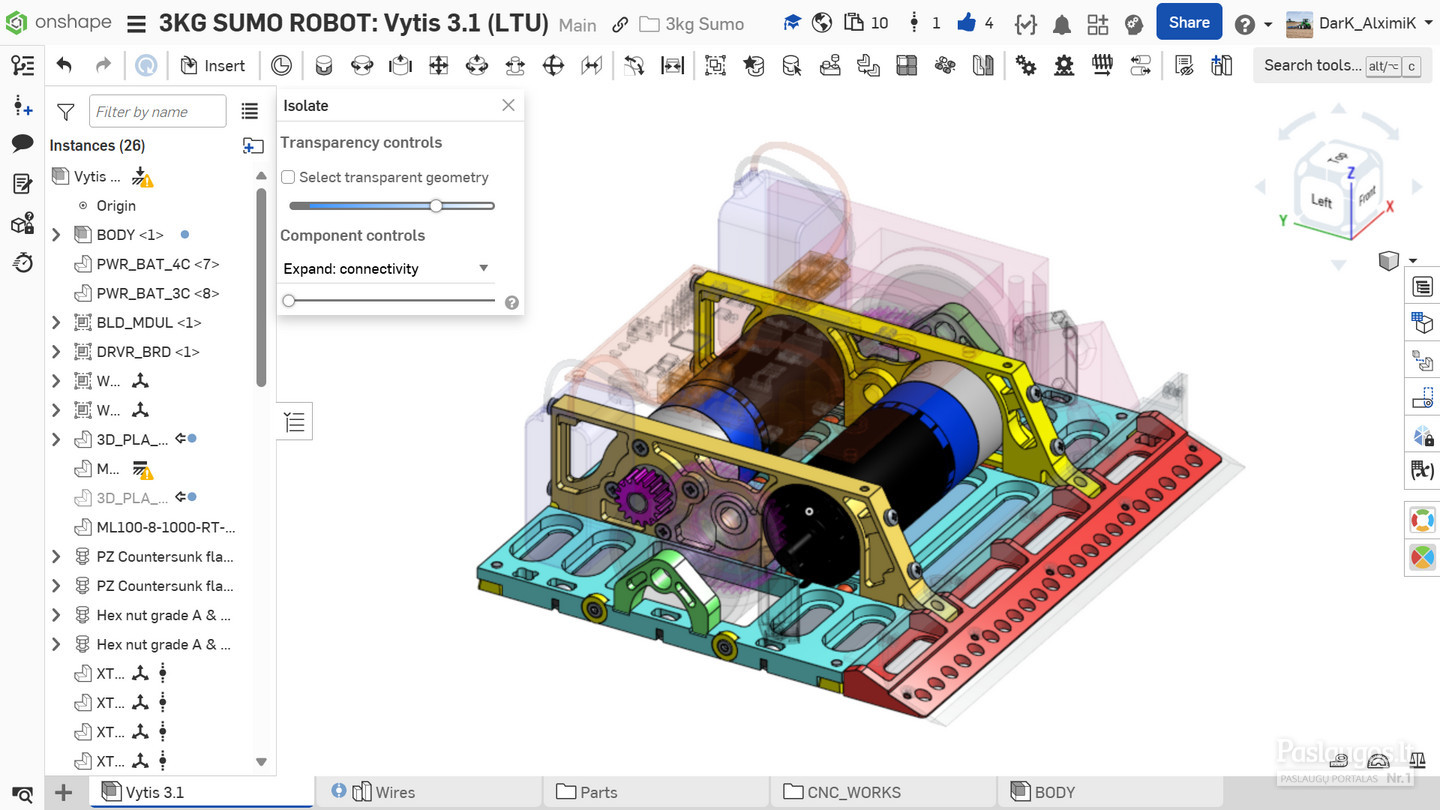The image size is (1440, 810).
Task: Open the 3kg Sumo folder link
Action: click(x=692, y=24)
